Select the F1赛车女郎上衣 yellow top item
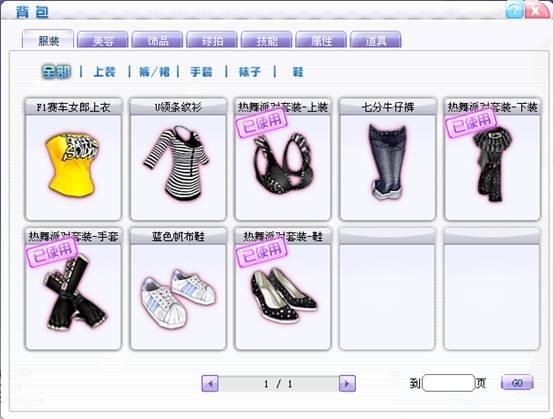553x419 pixels. 73,159
